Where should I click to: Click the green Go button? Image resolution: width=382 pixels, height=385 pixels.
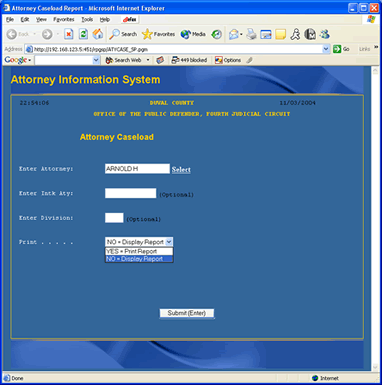click(x=341, y=49)
